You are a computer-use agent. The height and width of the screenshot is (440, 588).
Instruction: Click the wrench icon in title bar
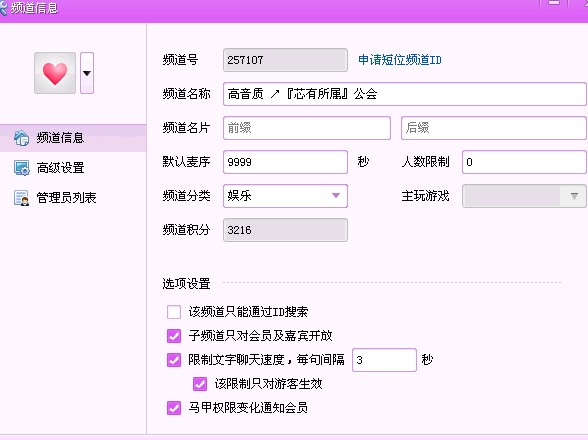tap(3, 8)
